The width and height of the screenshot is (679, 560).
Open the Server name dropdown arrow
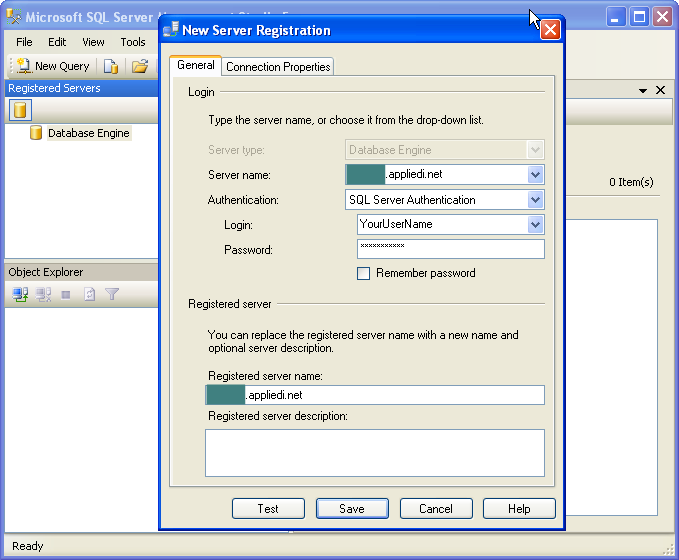535,175
